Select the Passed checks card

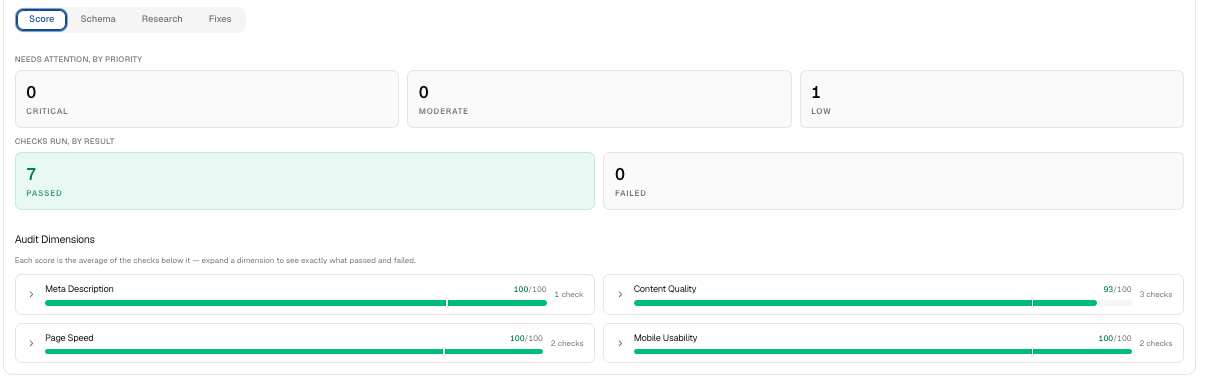(305, 181)
